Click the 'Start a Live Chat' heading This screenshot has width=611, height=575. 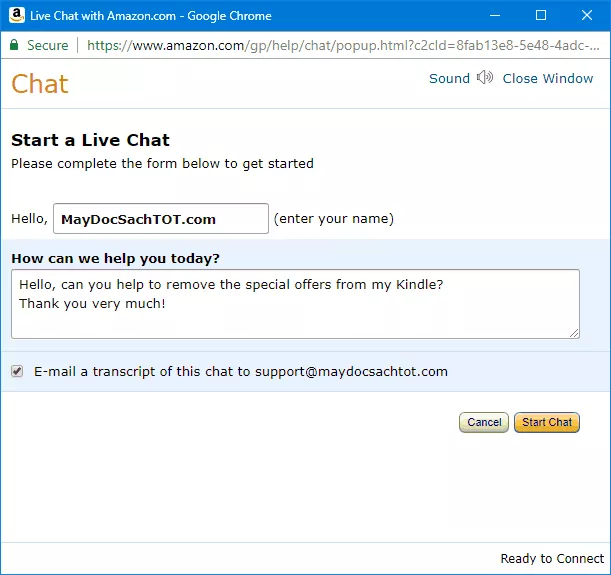point(90,140)
